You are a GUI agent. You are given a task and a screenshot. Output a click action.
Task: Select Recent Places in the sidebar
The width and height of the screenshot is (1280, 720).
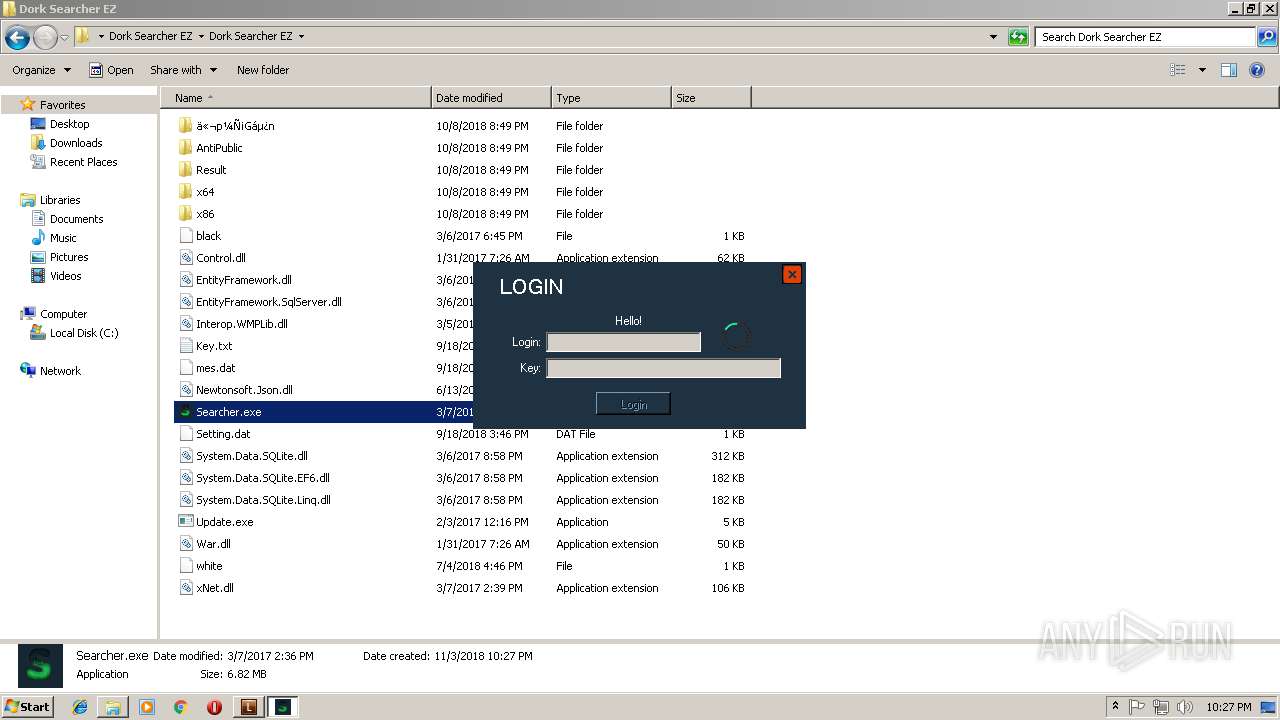[84, 162]
